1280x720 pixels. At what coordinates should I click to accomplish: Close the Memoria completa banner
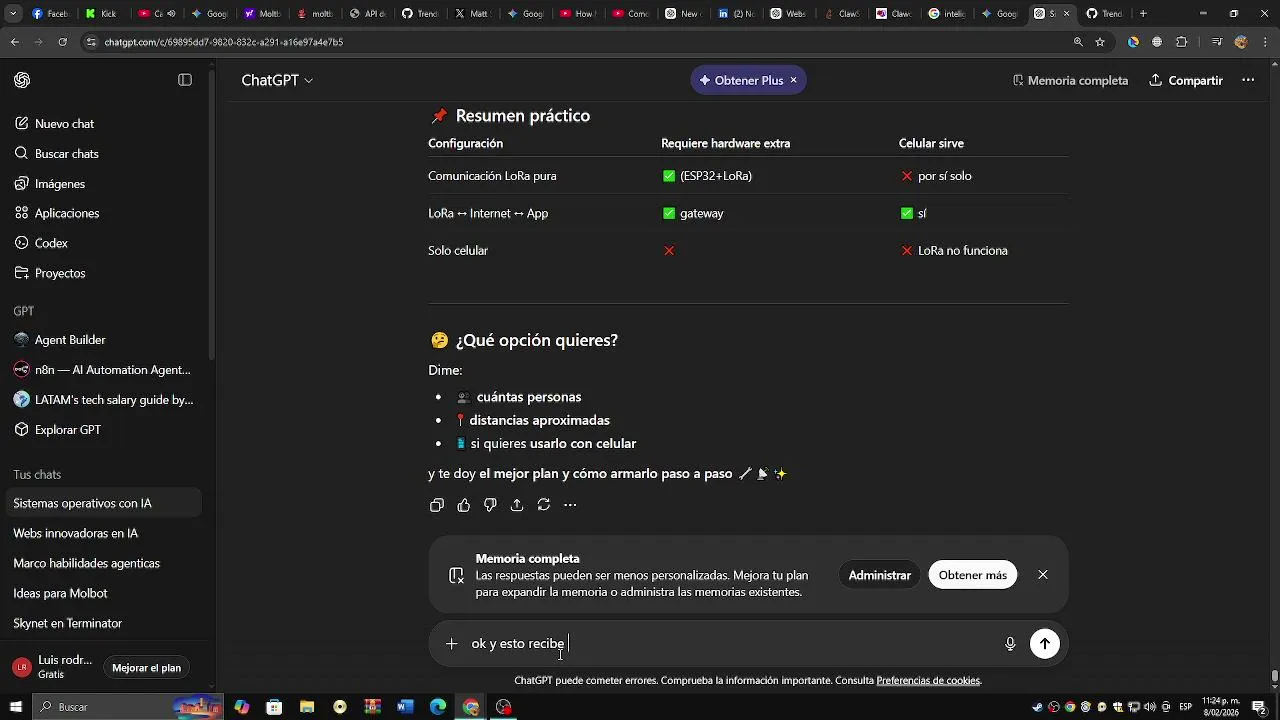(1043, 575)
